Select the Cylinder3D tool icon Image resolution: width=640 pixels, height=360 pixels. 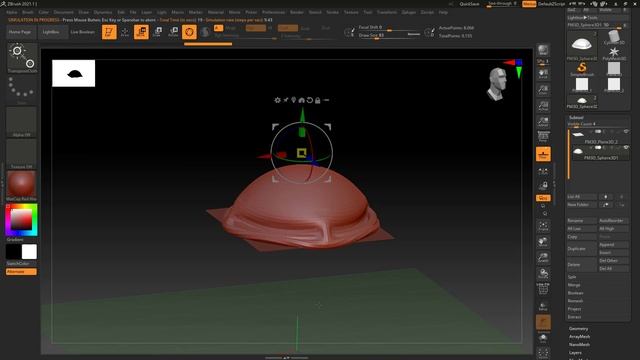pos(613,37)
